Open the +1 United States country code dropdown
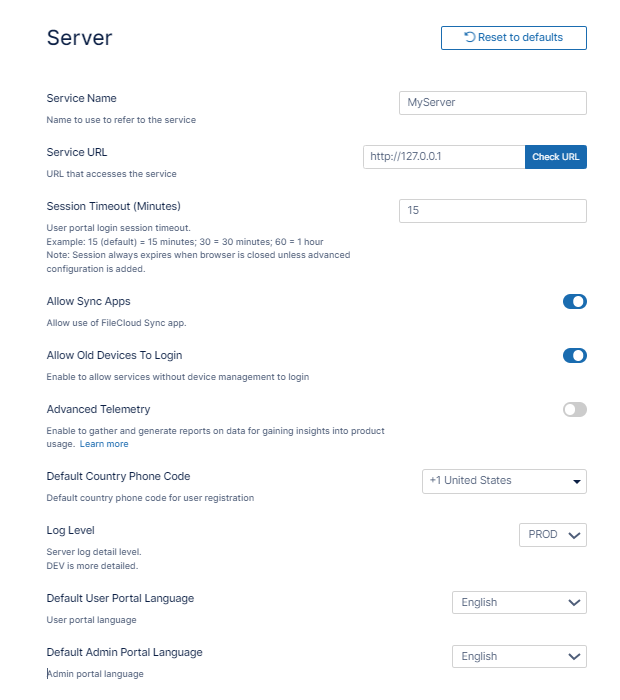Image resolution: width=620 pixels, height=700 pixels. pos(504,481)
